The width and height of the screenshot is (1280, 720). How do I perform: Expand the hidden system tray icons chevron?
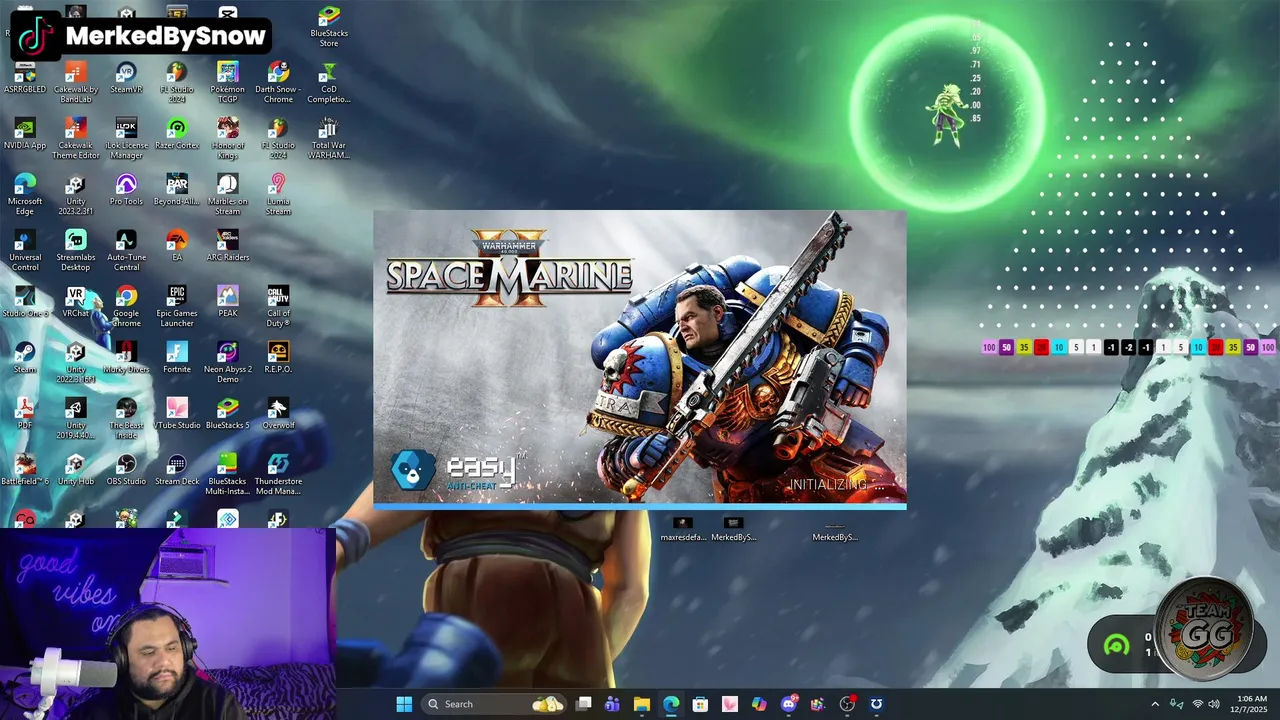point(1155,704)
